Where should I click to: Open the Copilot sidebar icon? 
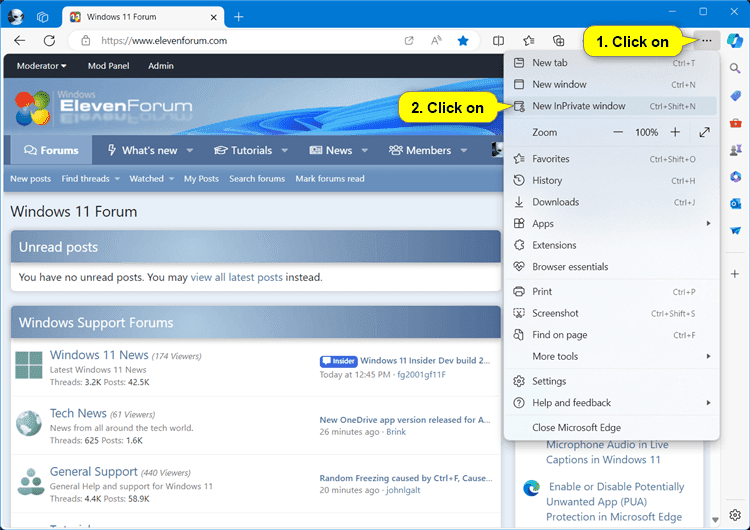point(735,41)
